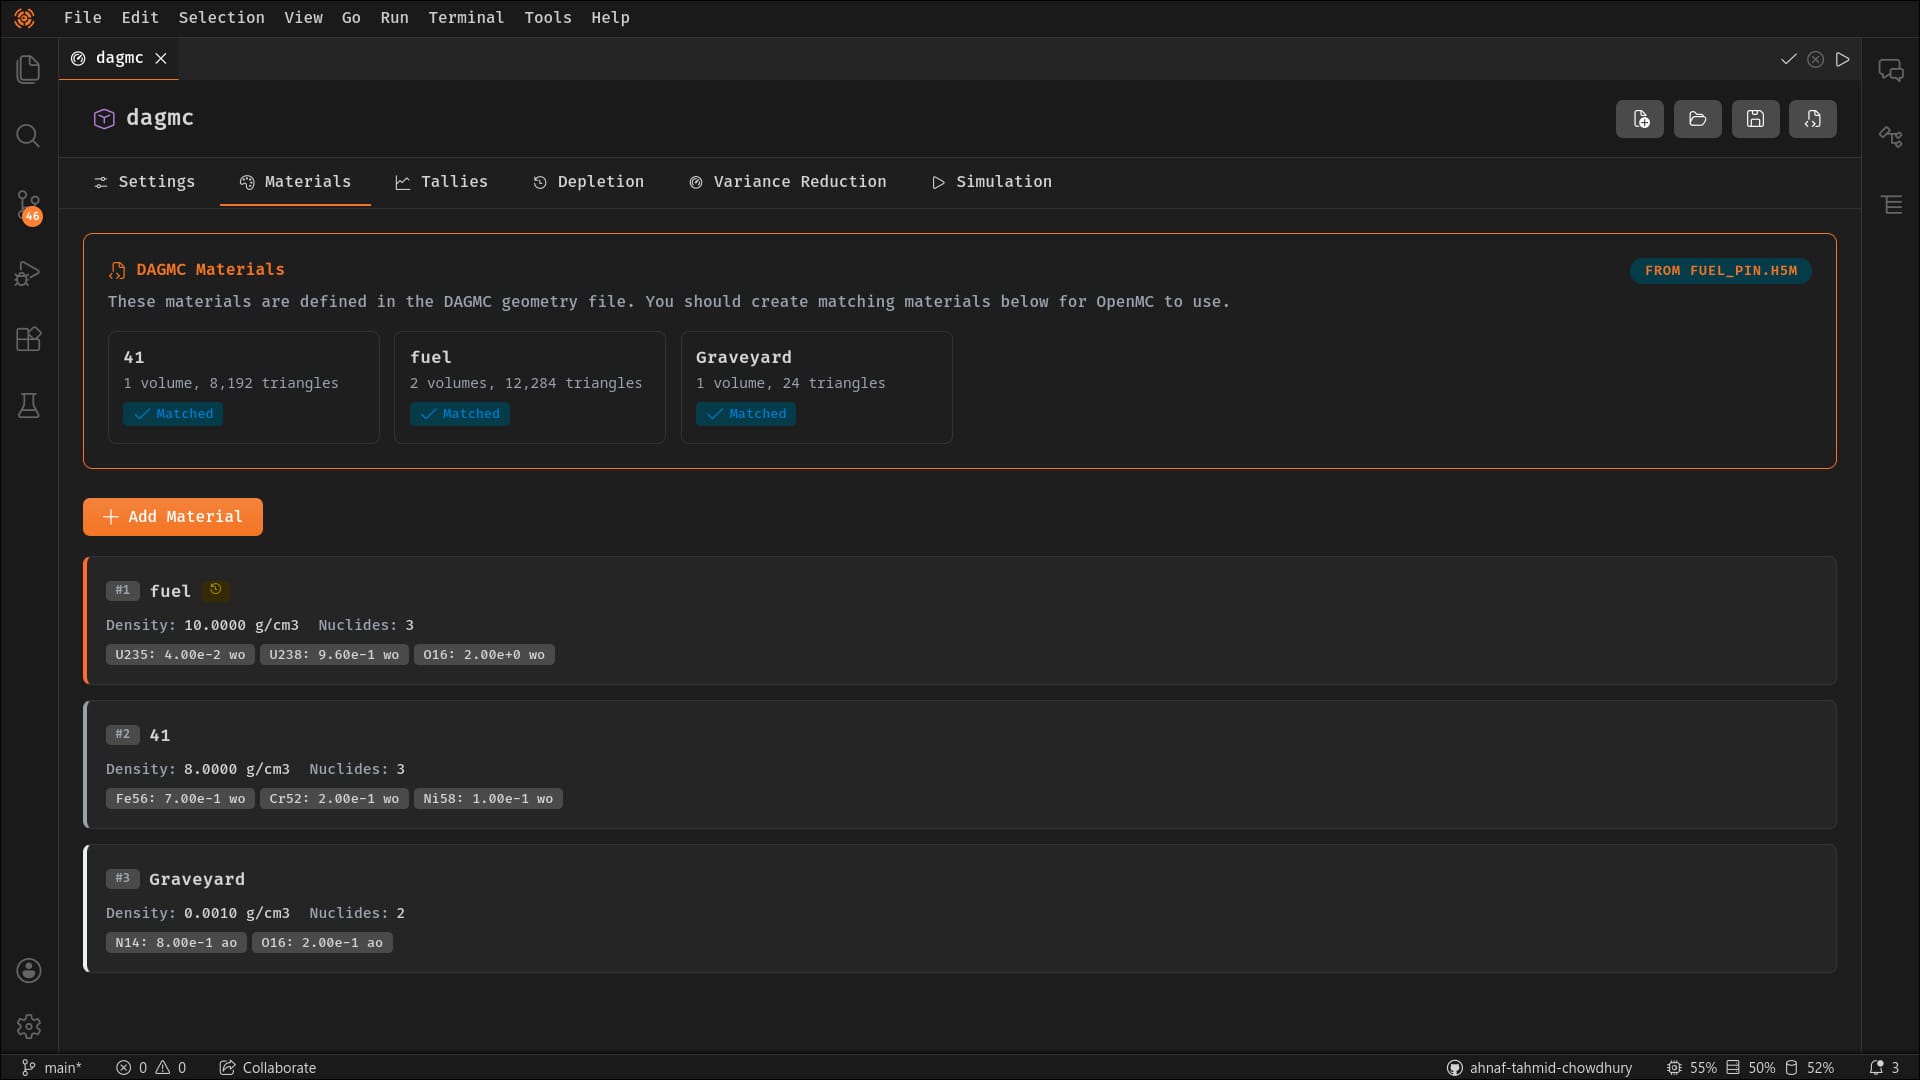Click the Matched badge under fuel card

click(x=460, y=414)
